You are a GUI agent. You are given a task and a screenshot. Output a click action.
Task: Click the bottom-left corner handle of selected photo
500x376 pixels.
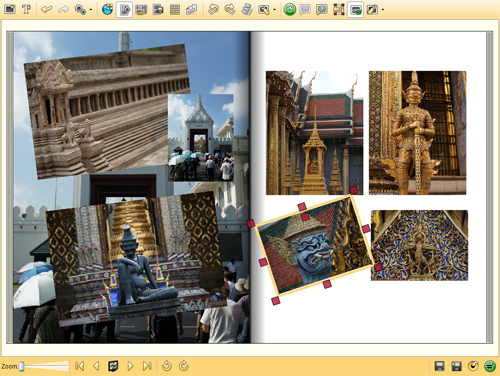click(x=276, y=301)
